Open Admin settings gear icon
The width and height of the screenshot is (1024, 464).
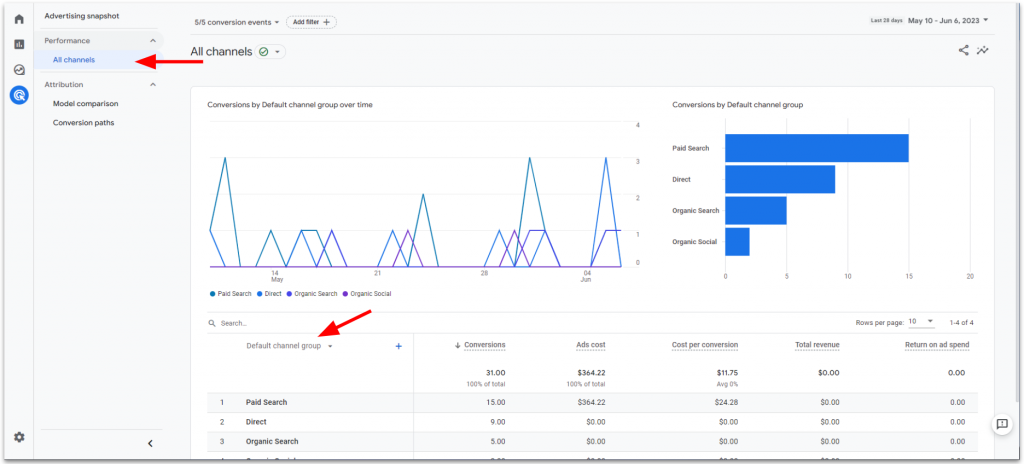(19, 437)
